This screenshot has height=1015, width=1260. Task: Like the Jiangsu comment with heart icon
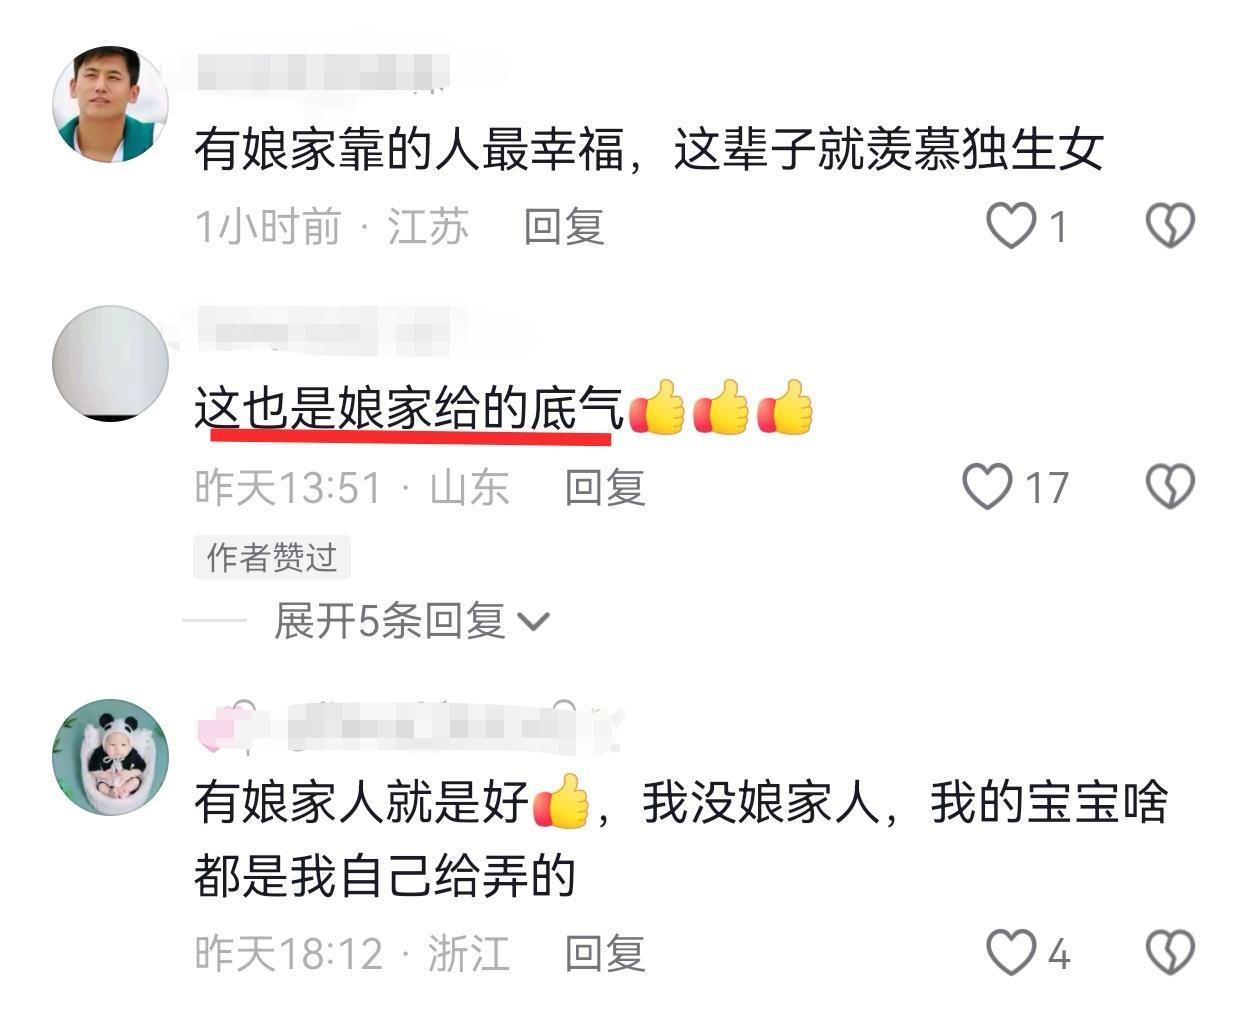pos(1011,225)
